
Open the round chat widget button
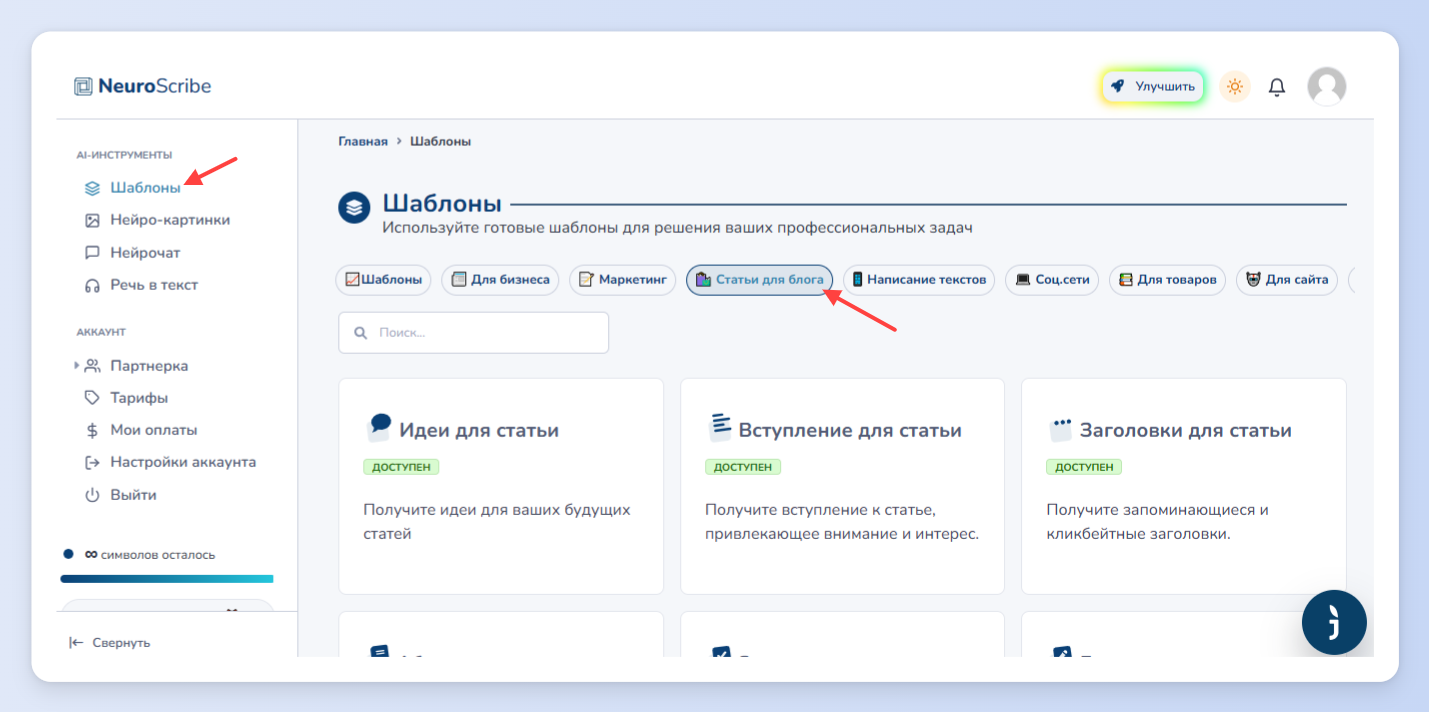click(x=1334, y=623)
